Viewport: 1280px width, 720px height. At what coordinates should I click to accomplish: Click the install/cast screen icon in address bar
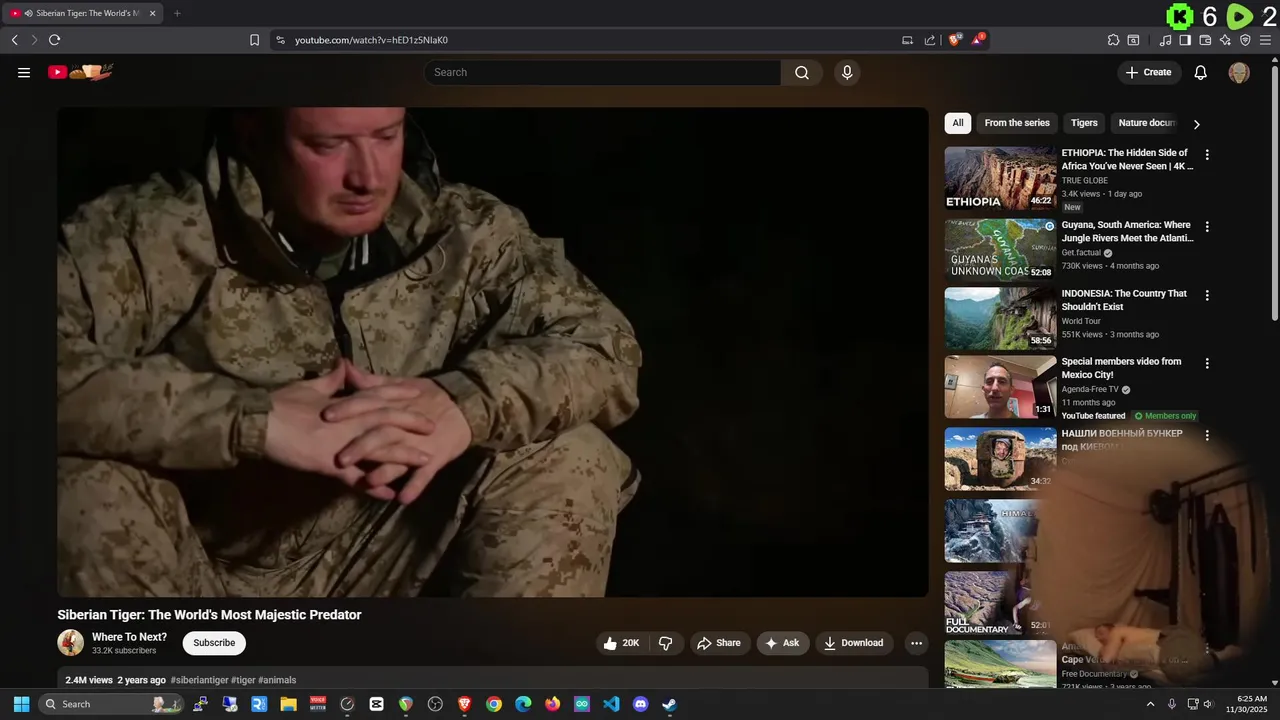[907, 40]
